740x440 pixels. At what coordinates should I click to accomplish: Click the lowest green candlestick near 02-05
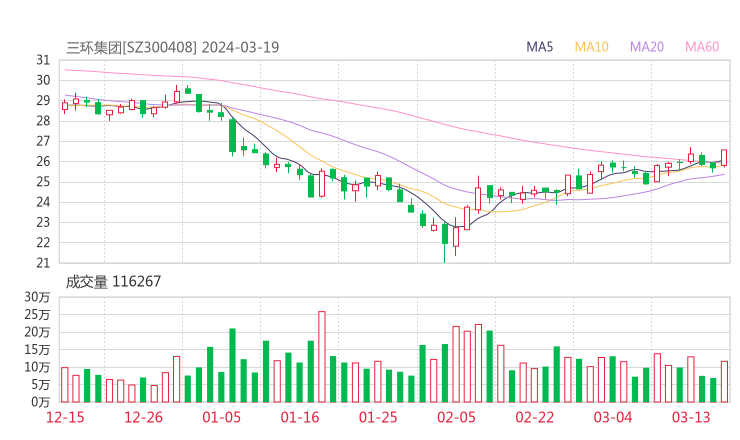[445, 243]
